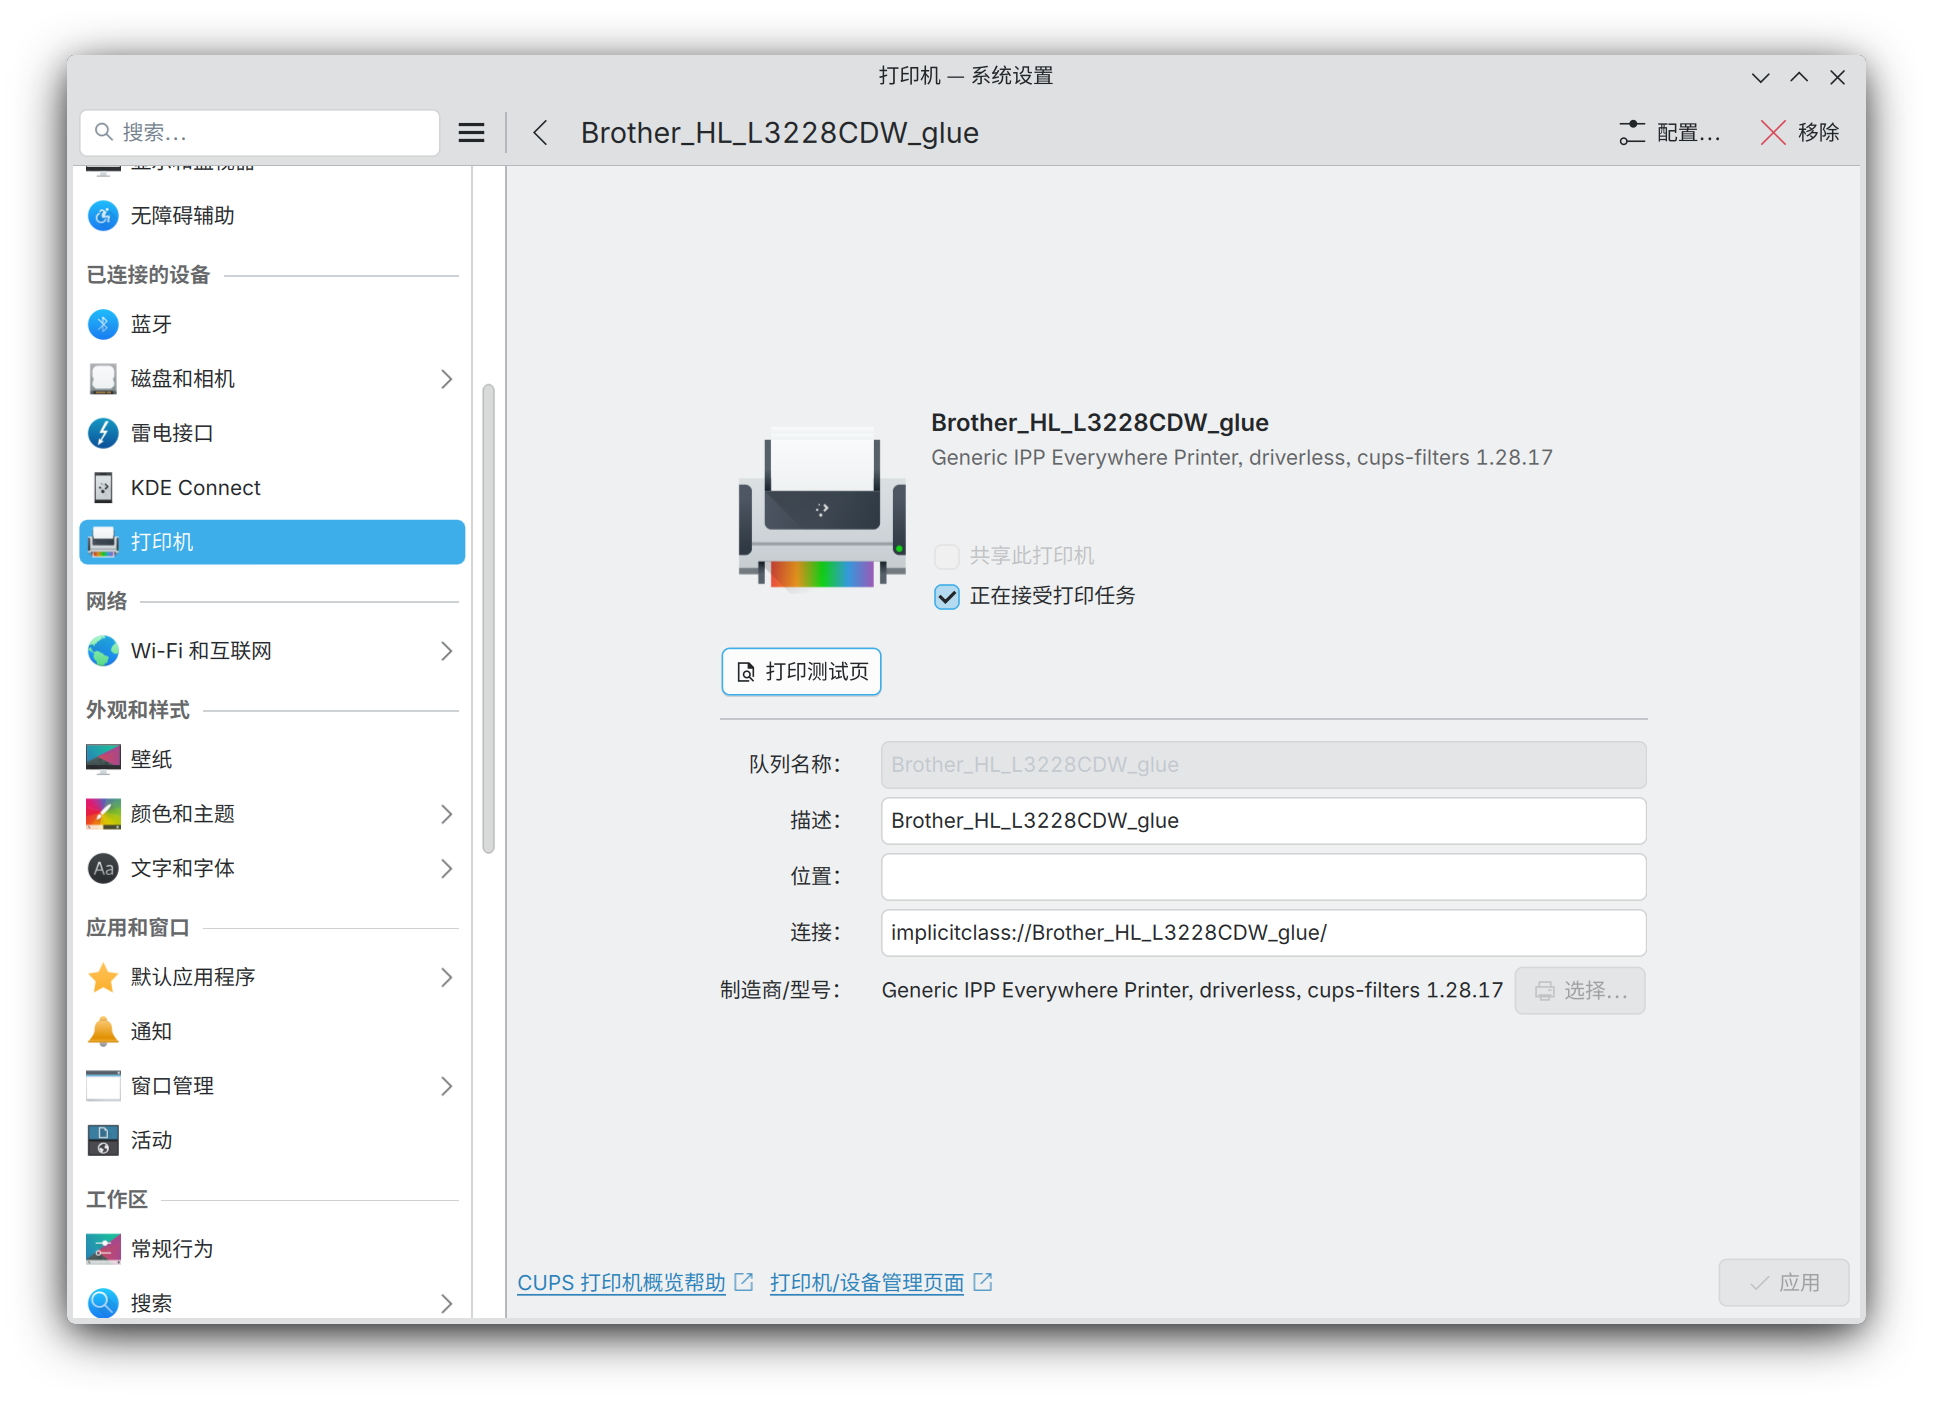Screen dimensions: 1933x1404
Task: Click the 应用 apply button
Action: (x=1784, y=1283)
